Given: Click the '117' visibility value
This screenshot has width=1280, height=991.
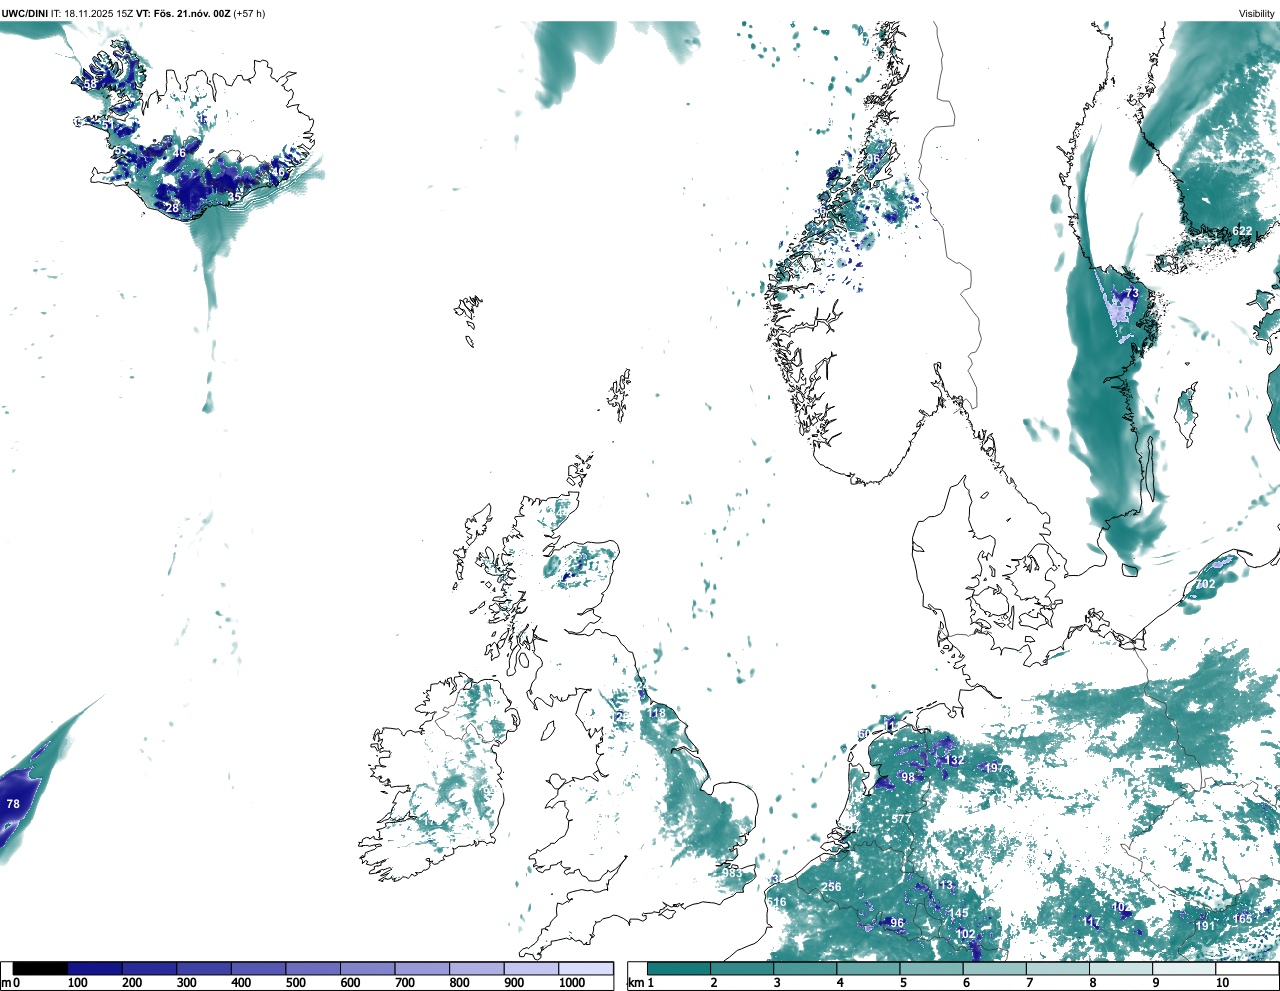Looking at the screenshot, I should click(x=1091, y=922).
